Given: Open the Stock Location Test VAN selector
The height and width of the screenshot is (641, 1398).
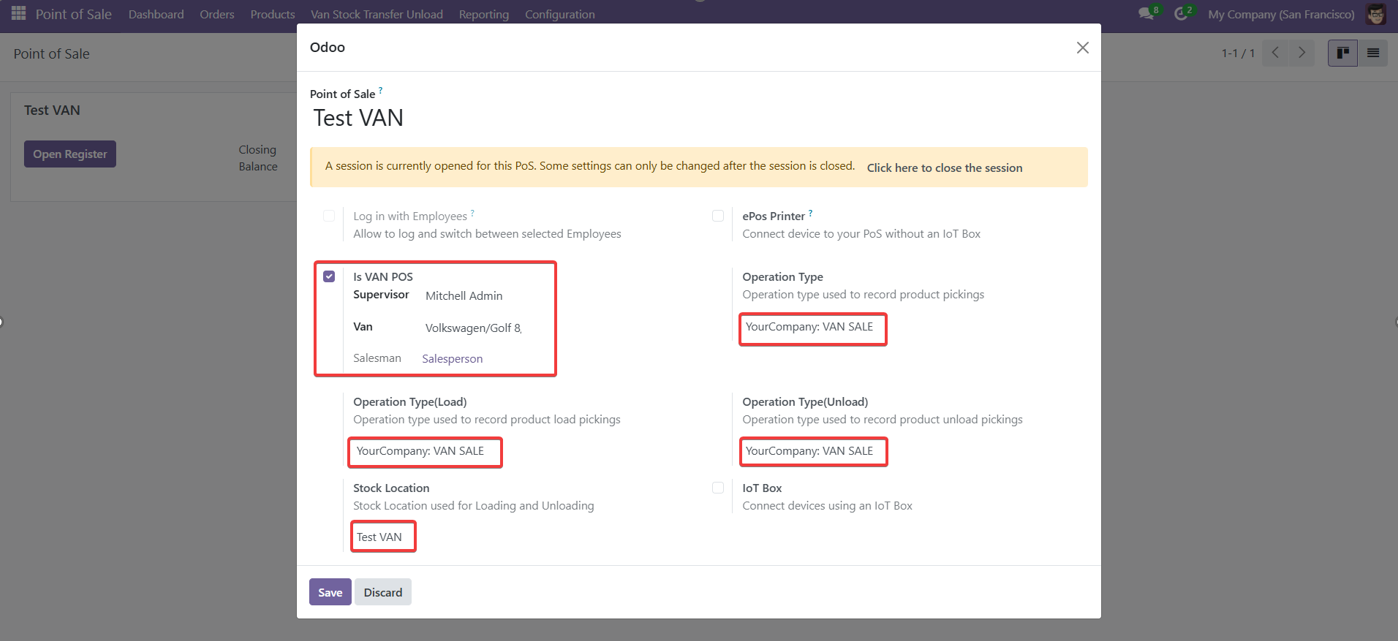Looking at the screenshot, I should [382, 536].
